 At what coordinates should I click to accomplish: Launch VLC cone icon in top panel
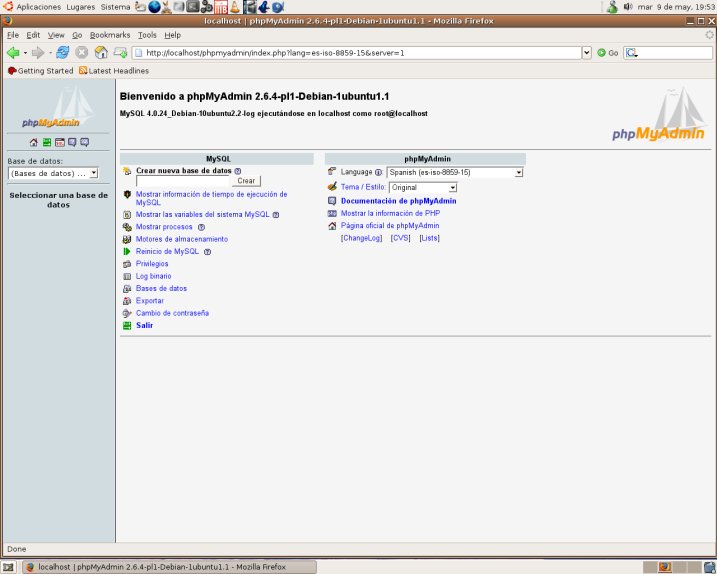[235, 6]
